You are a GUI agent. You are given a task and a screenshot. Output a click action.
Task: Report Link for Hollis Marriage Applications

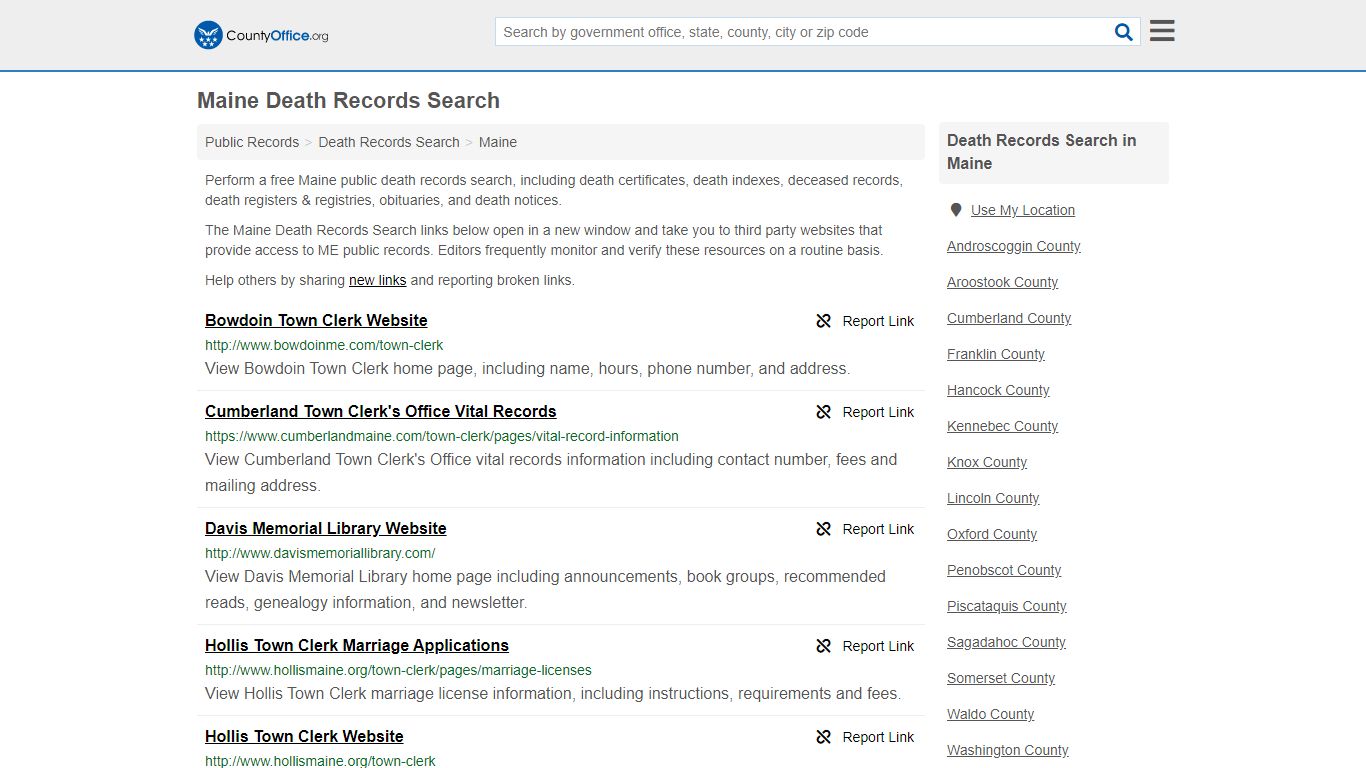pyautogui.click(x=878, y=646)
